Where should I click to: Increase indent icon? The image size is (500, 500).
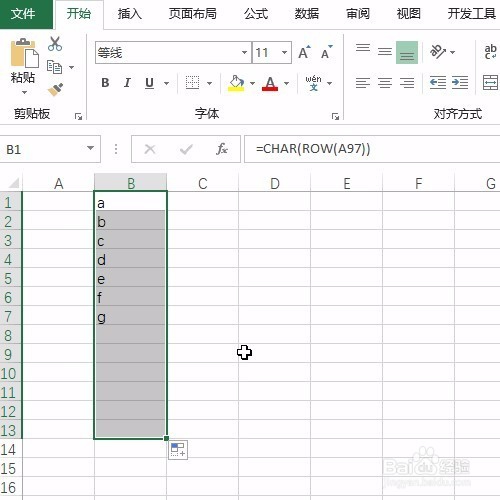460,82
